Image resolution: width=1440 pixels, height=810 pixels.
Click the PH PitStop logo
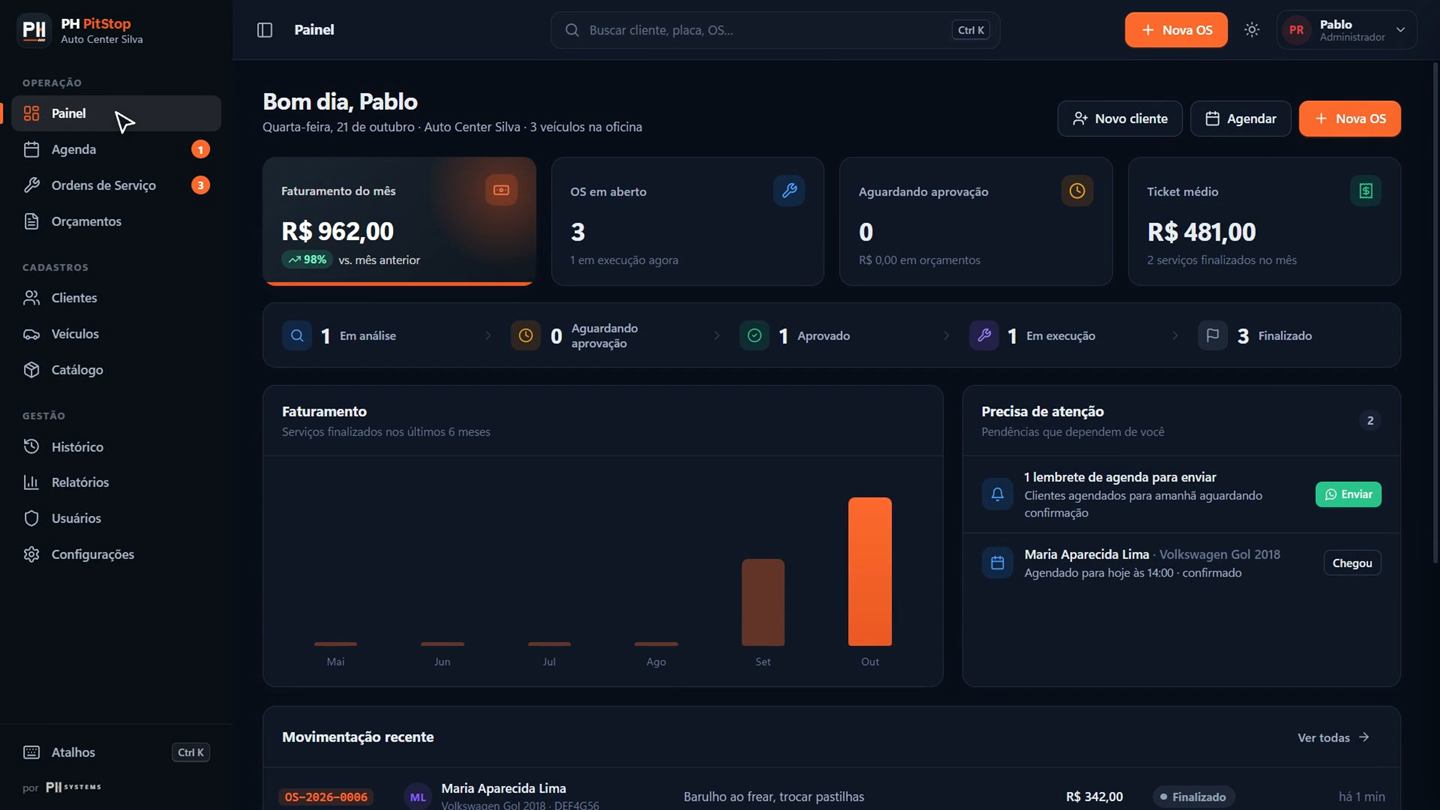click(34, 30)
